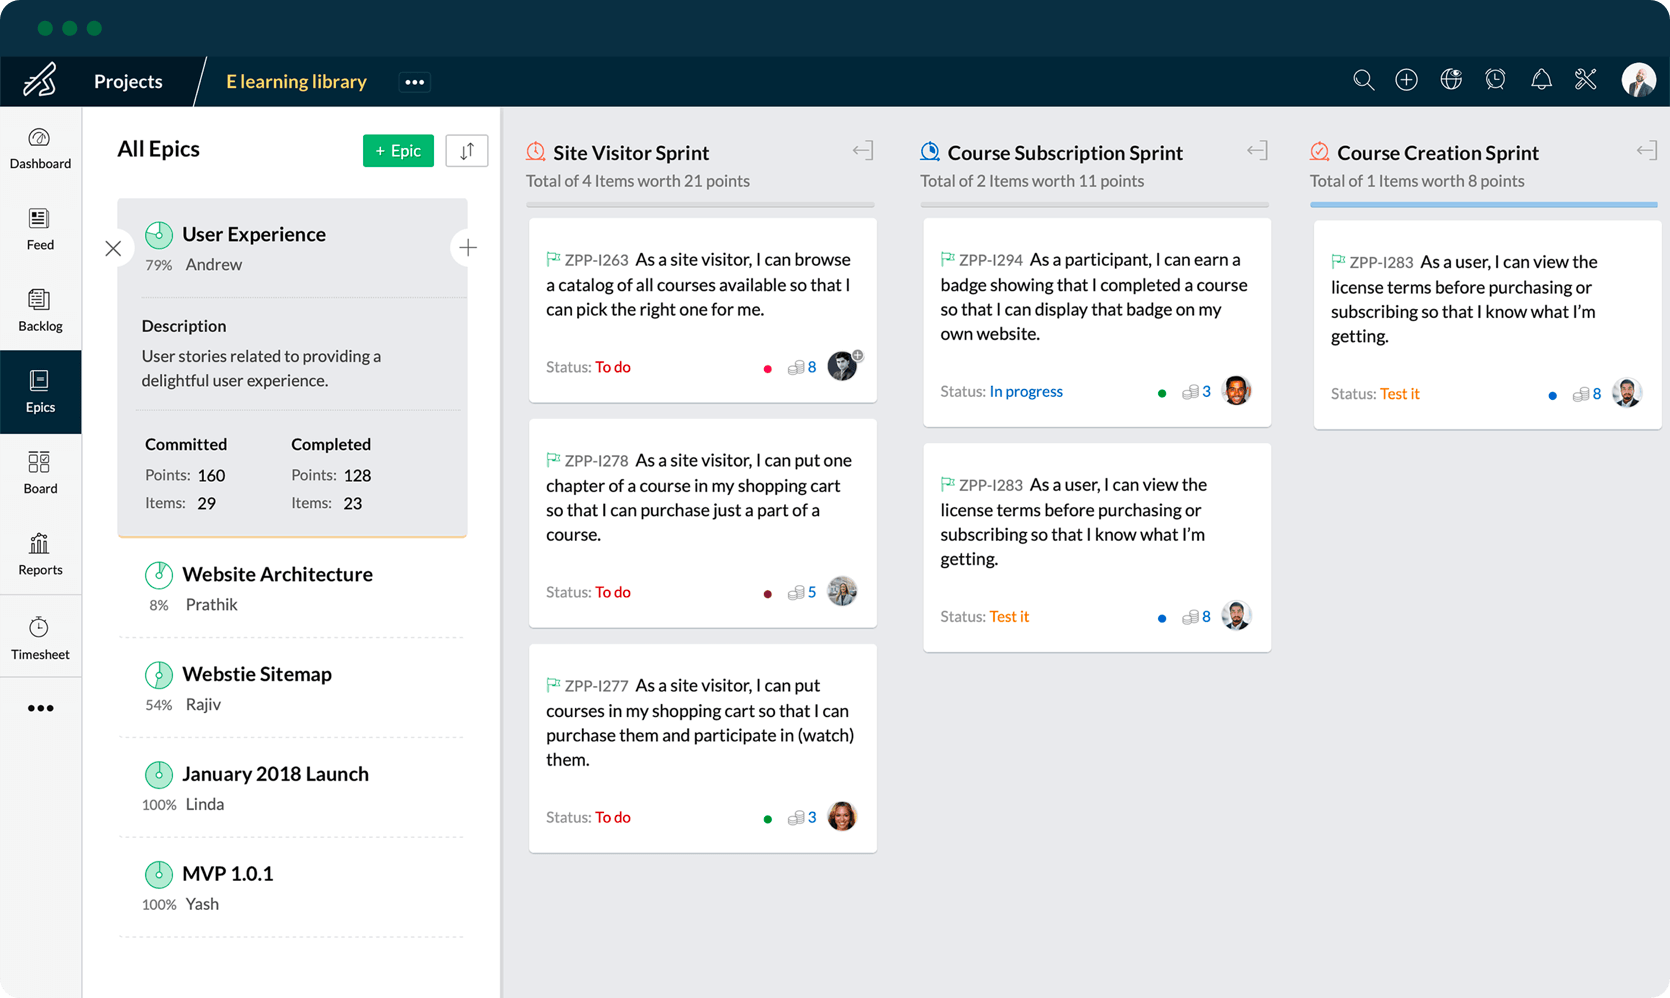Select the Feed icon in the sidebar

[x=40, y=228]
